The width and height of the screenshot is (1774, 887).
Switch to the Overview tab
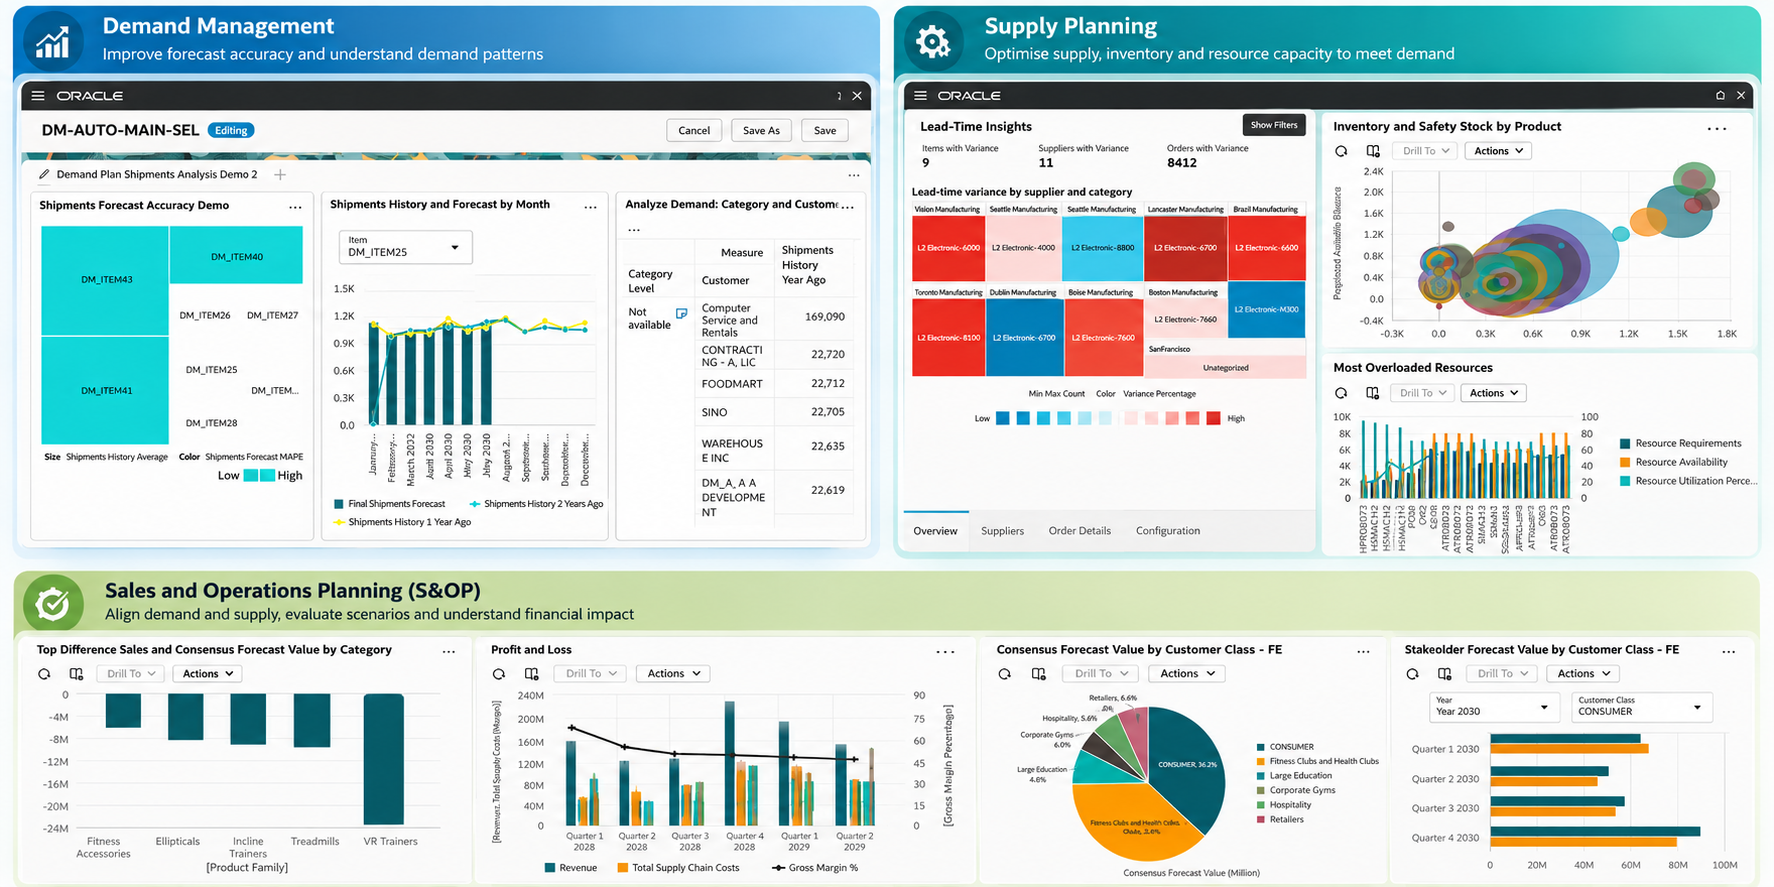point(935,531)
